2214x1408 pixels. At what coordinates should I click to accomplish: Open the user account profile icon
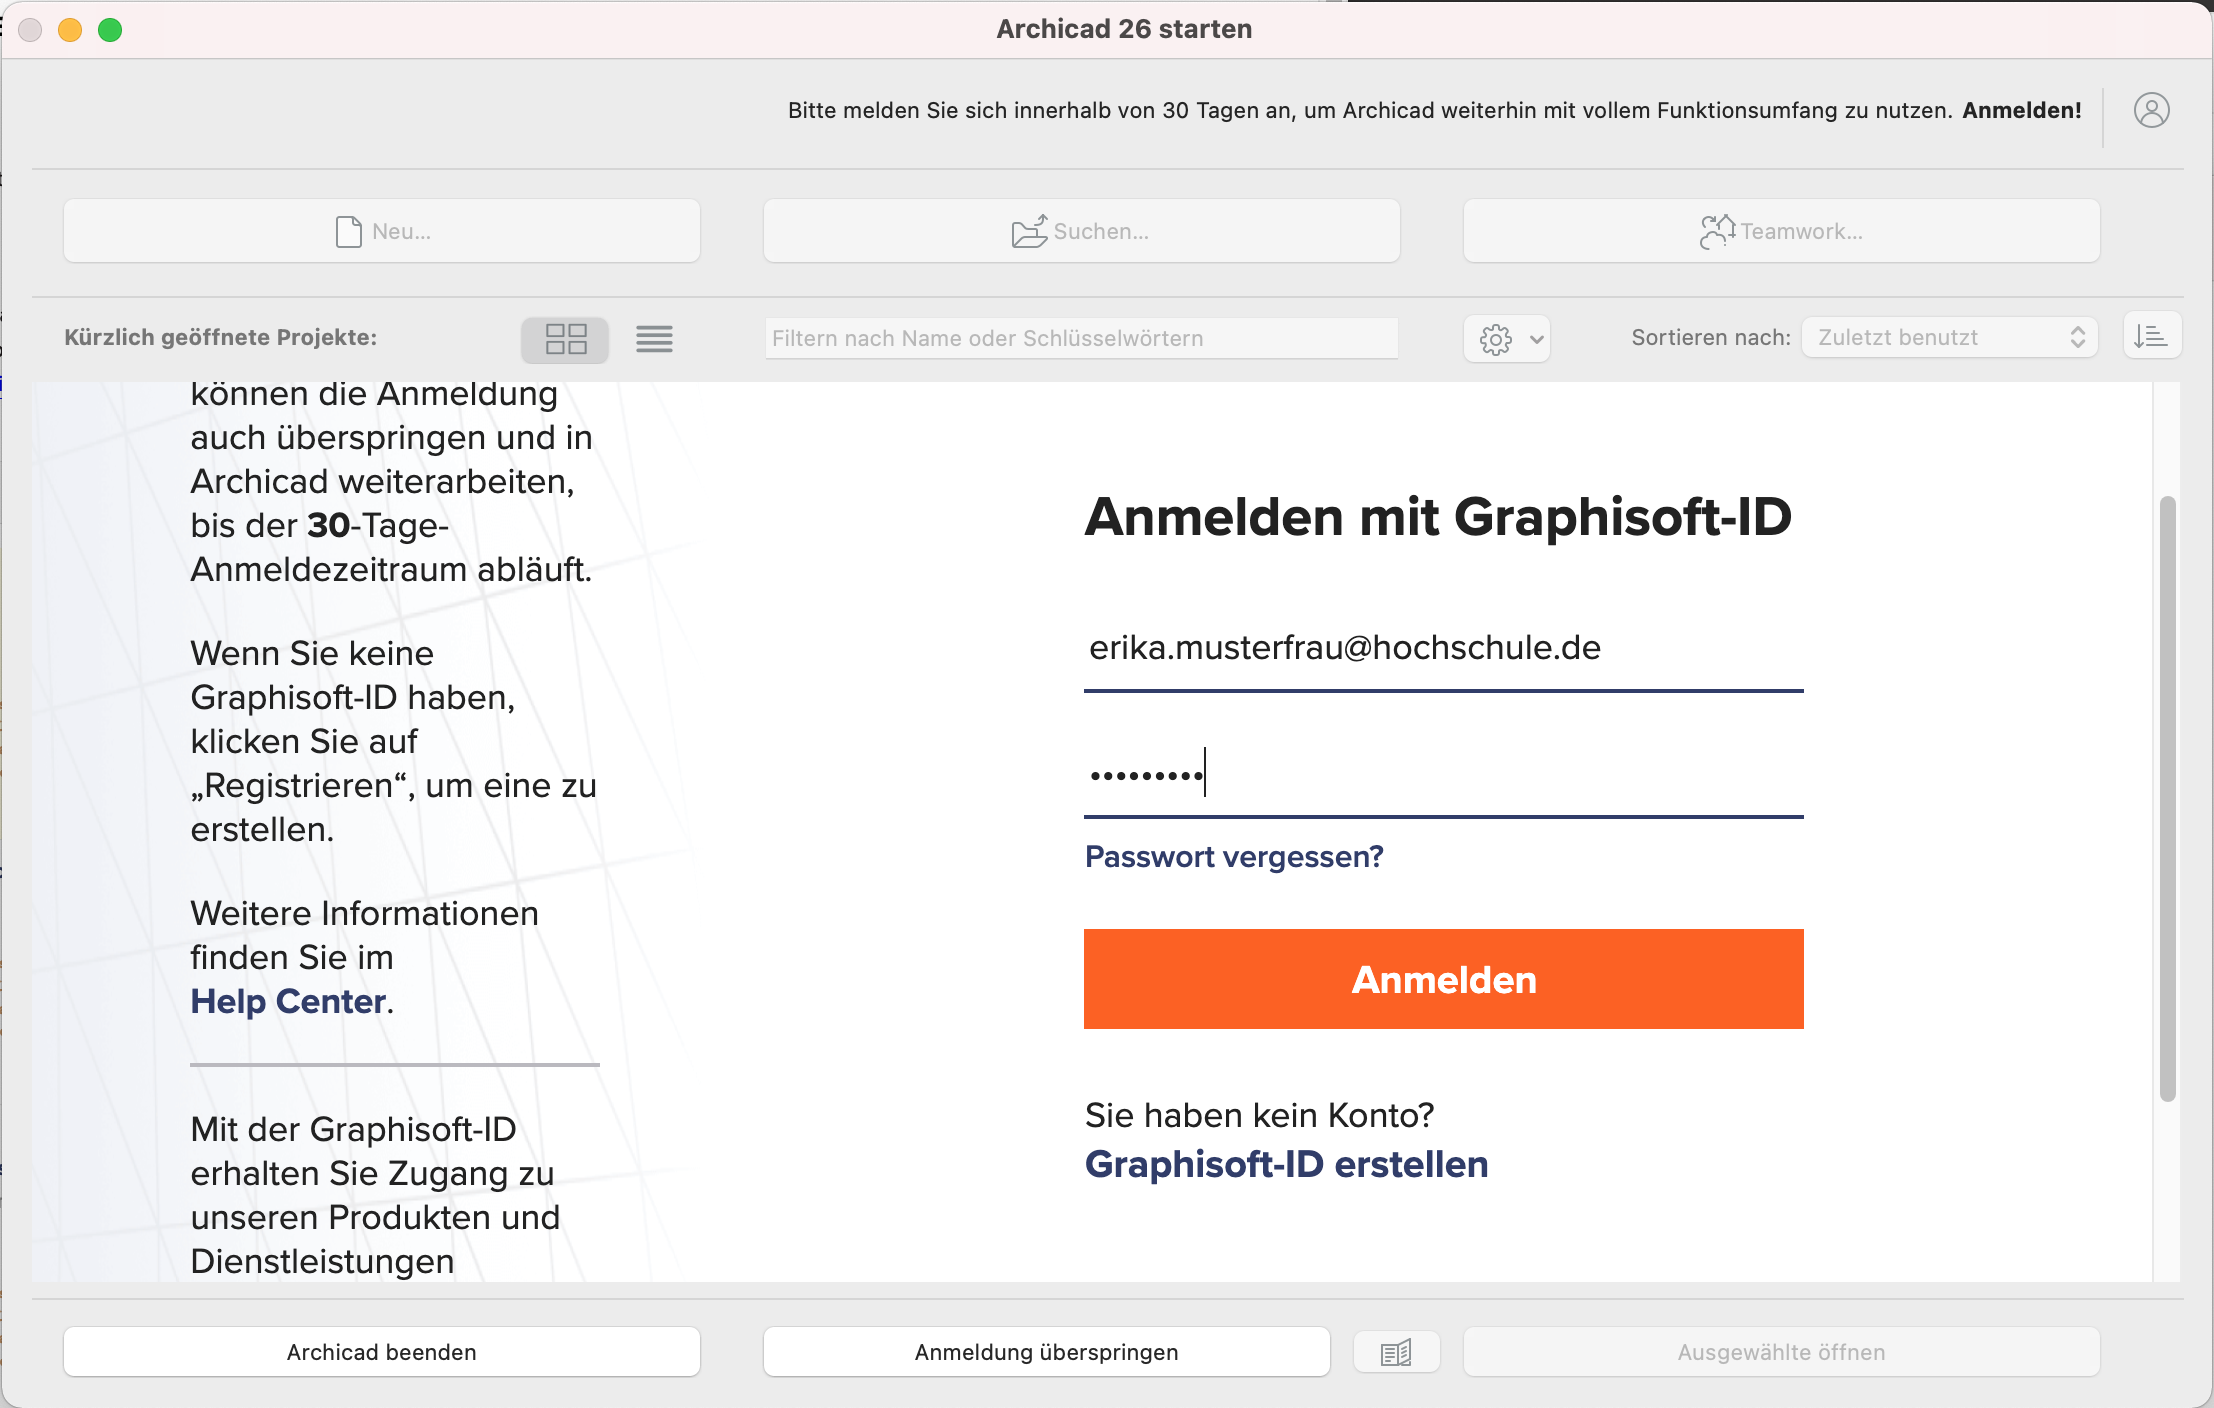2151,110
